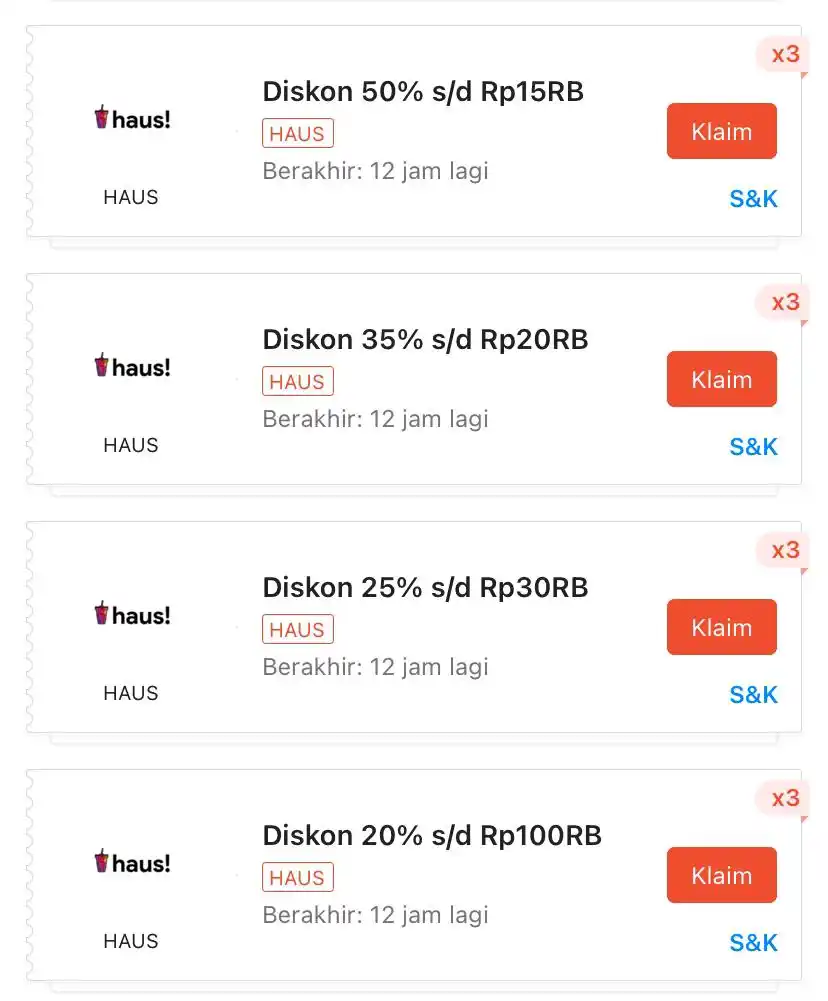The height and width of the screenshot is (1001, 828).
Task: Tap haus! logo on 25% voucher
Action: tap(132, 614)
